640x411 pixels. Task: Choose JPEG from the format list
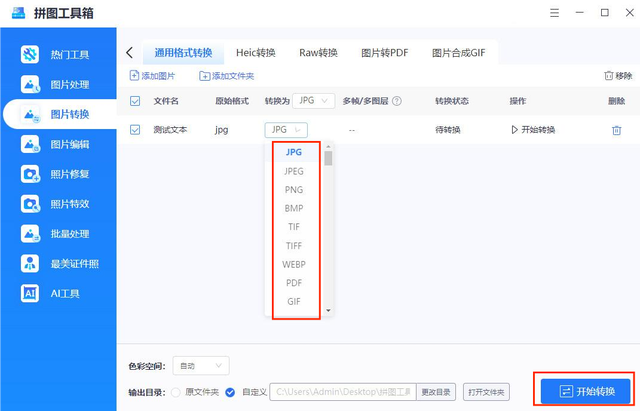click(x=294, y=171)
